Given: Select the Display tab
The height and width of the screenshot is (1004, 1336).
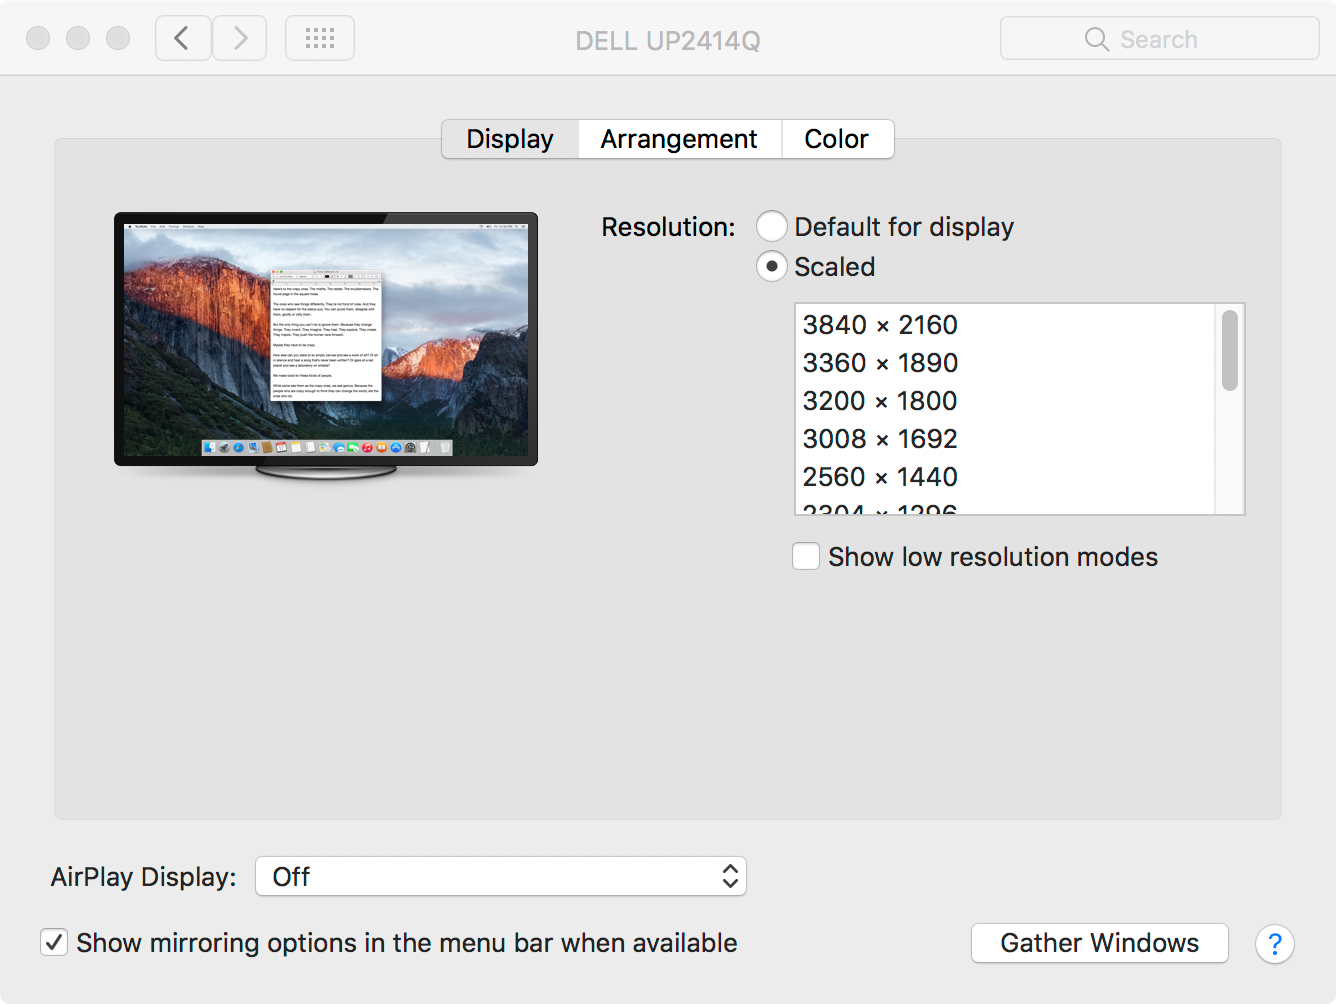Looking at the screenshot, I should pos(510,139).
